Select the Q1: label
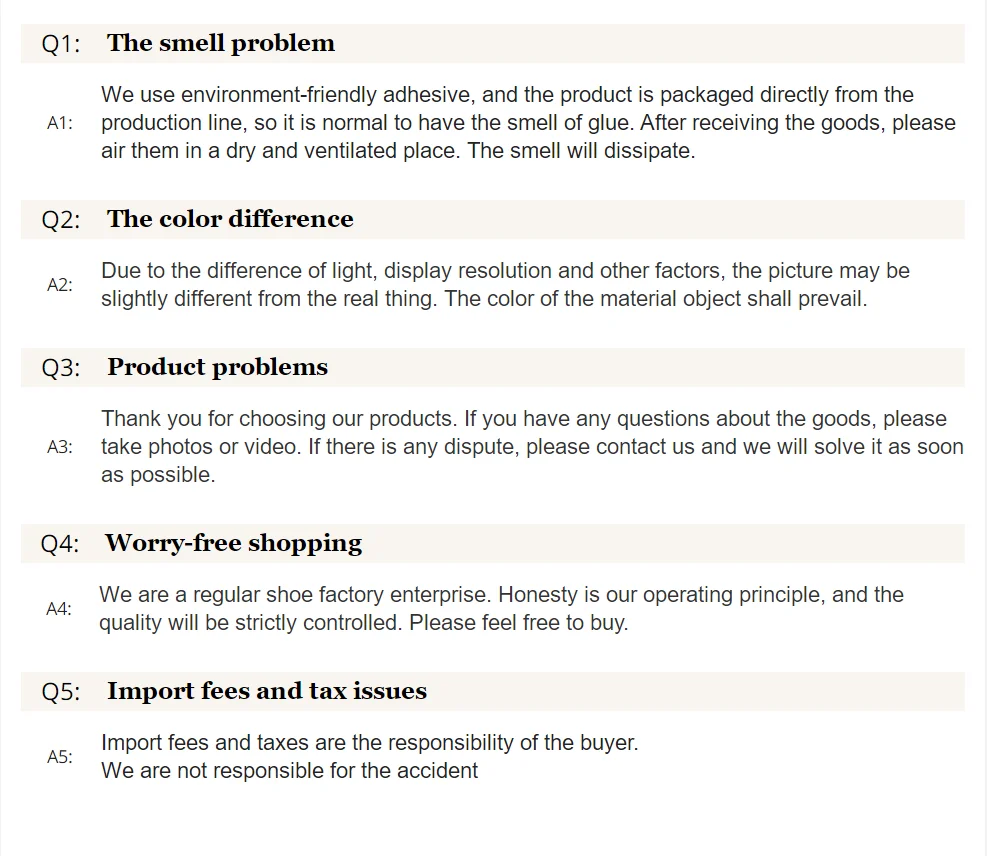Image resolution: width=987 pixels, height=856 pixels. pyautogui.click(x=60, y=44)
